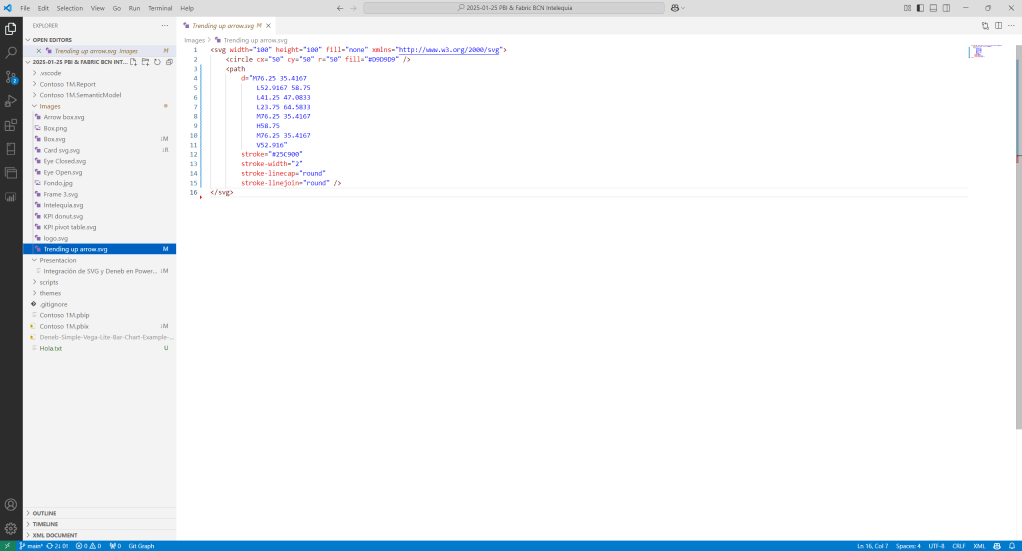1022x551 pixels.
Task: Collapse the Images folder
Action: 50,105
